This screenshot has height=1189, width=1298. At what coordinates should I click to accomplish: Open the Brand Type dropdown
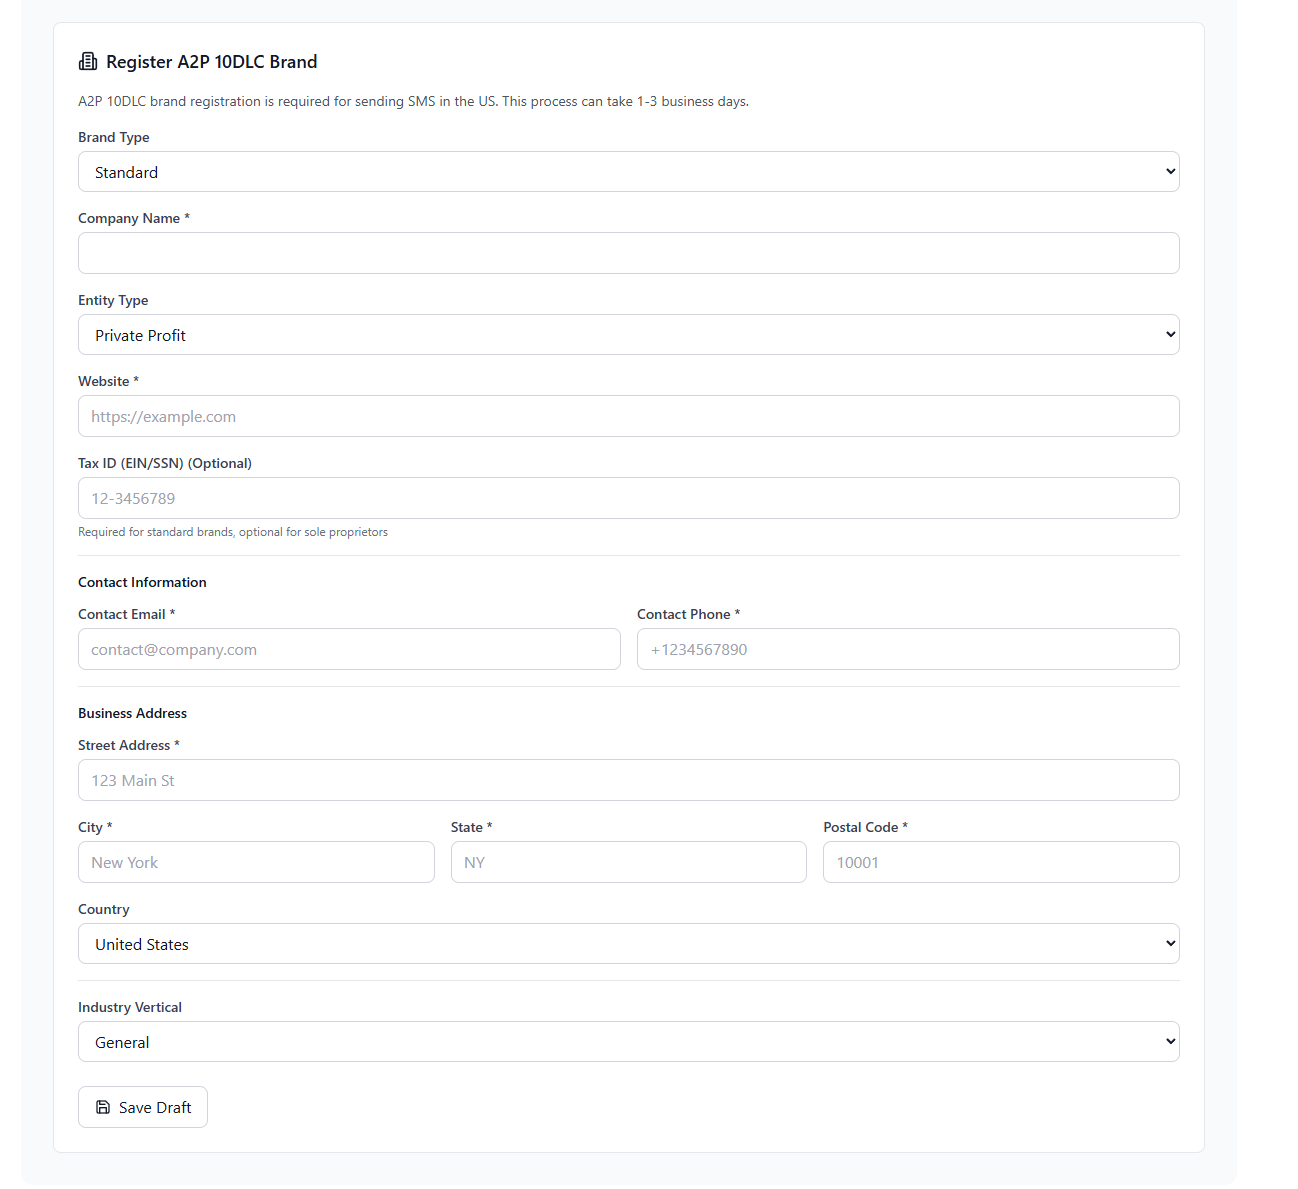(628, 171)
